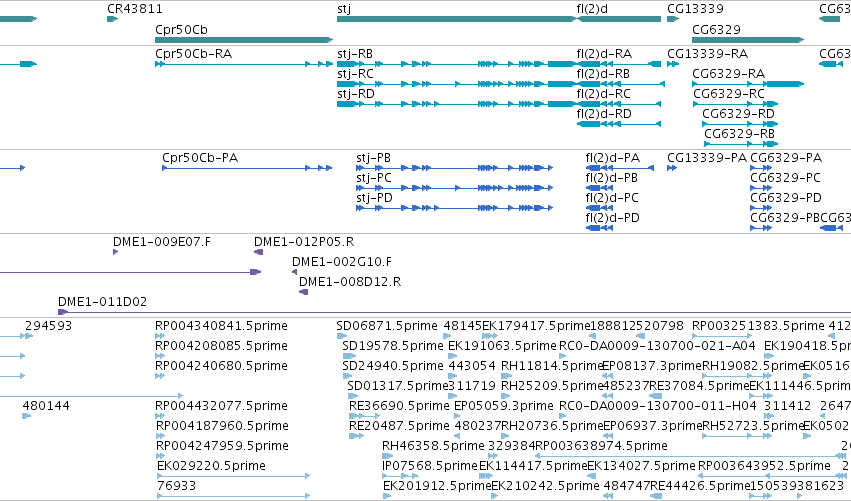Select EST label RE36690.5prime
The image size is (851, 501).
(399, 406)
